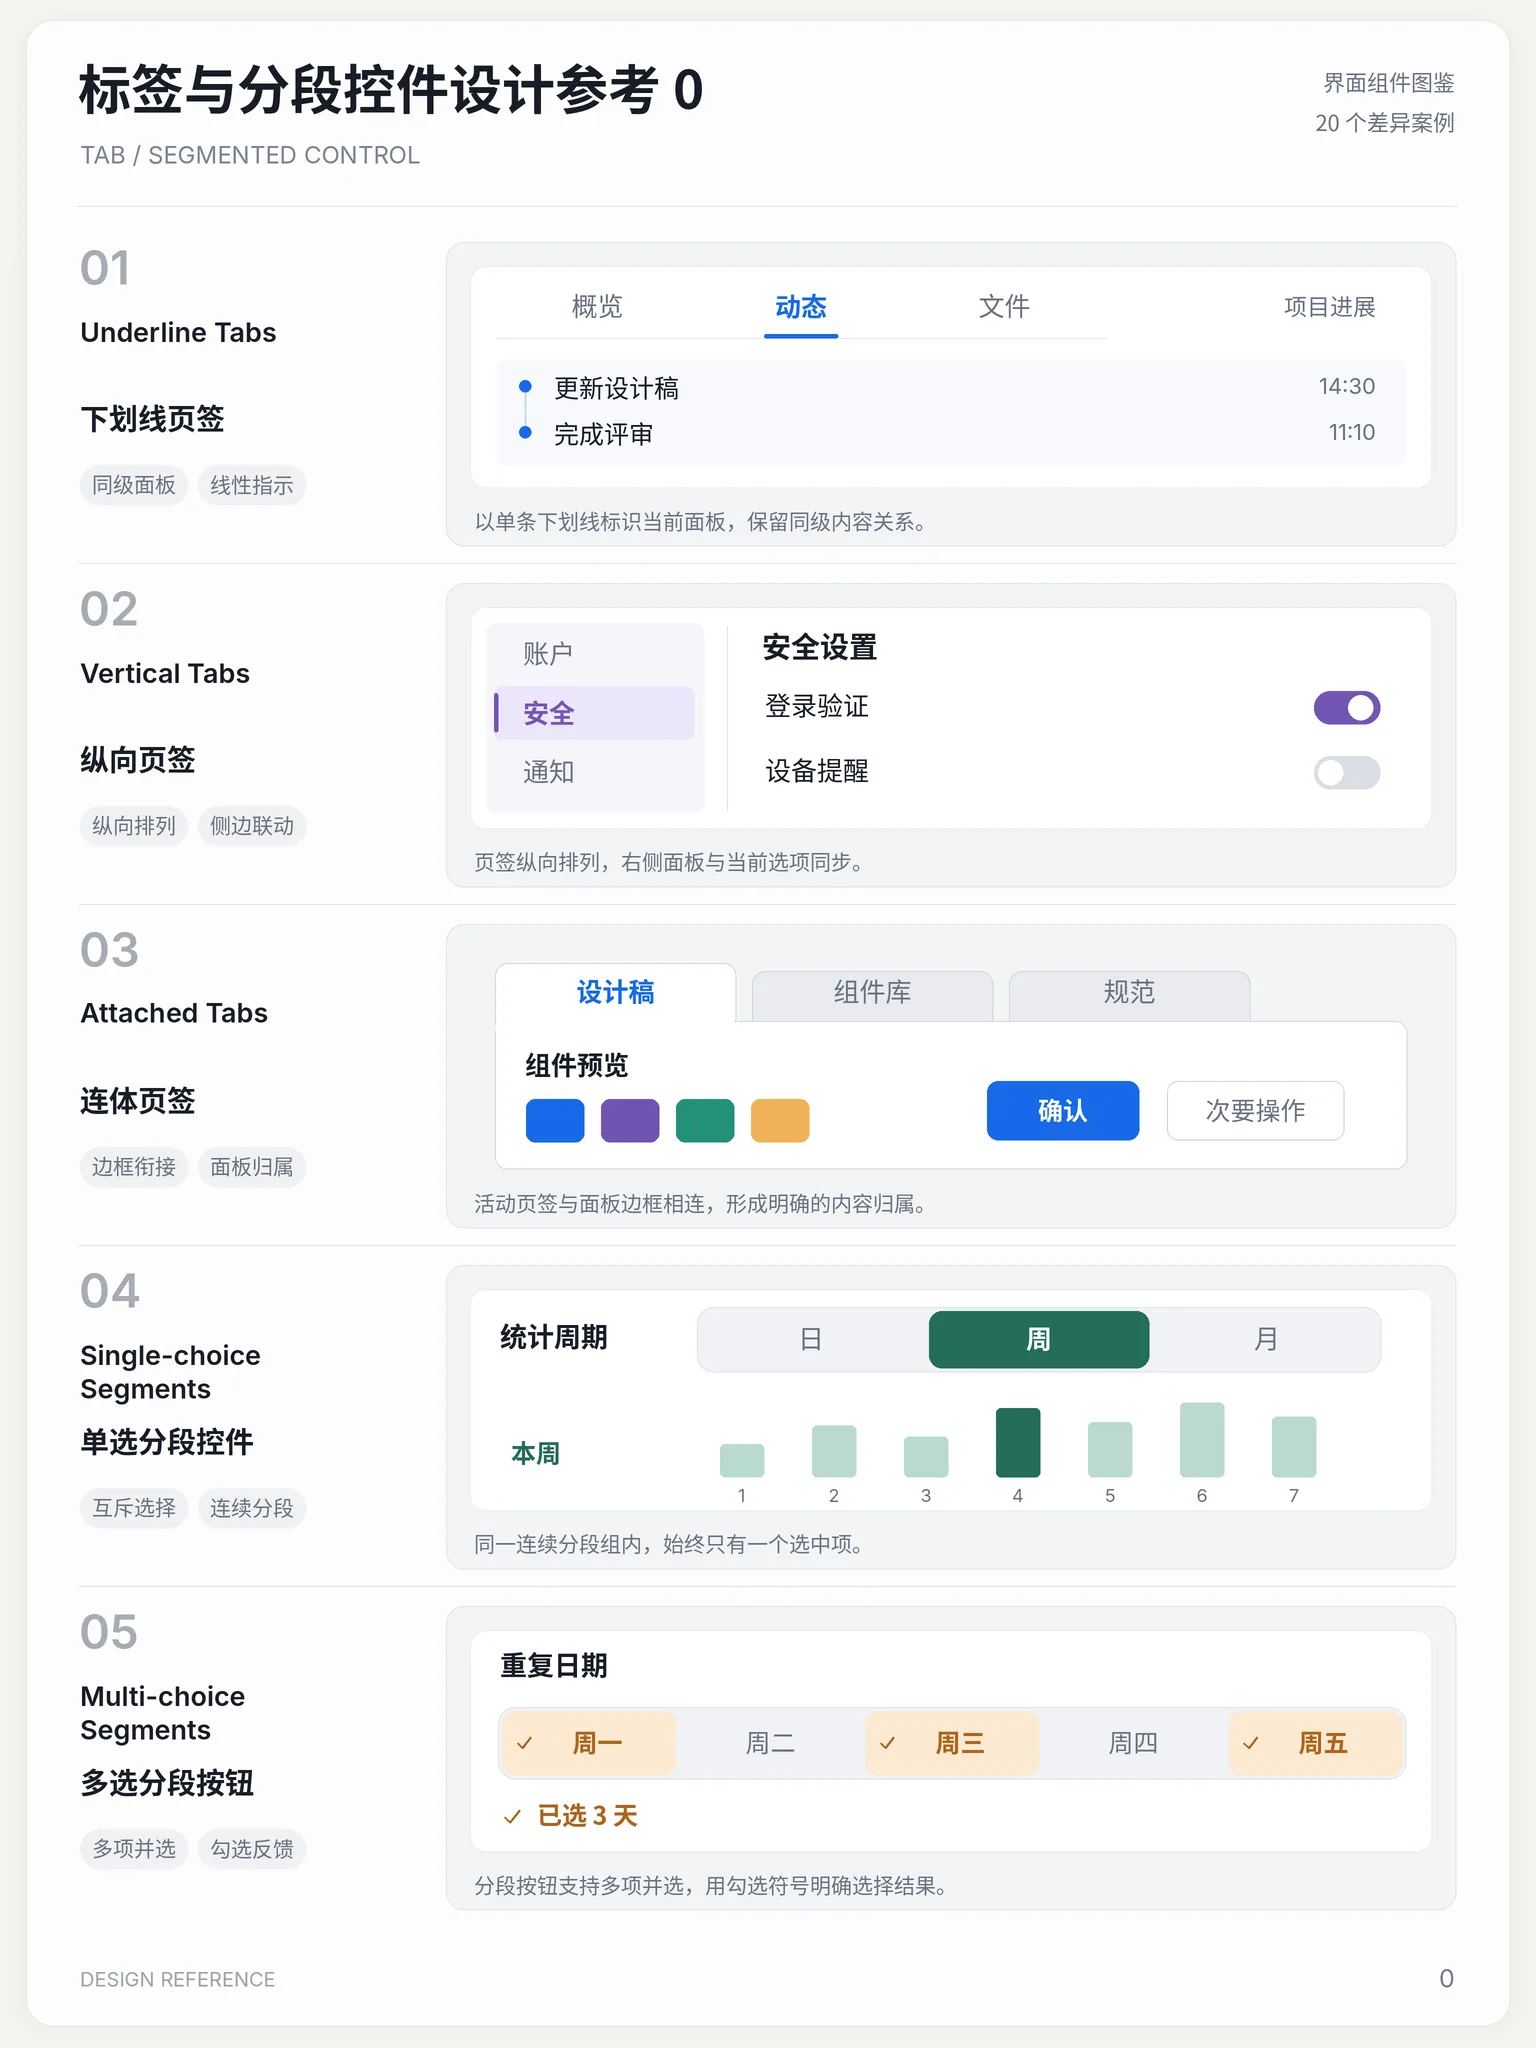
Task: Toggle 周二 in repeat days
Action: point(770,1744)
